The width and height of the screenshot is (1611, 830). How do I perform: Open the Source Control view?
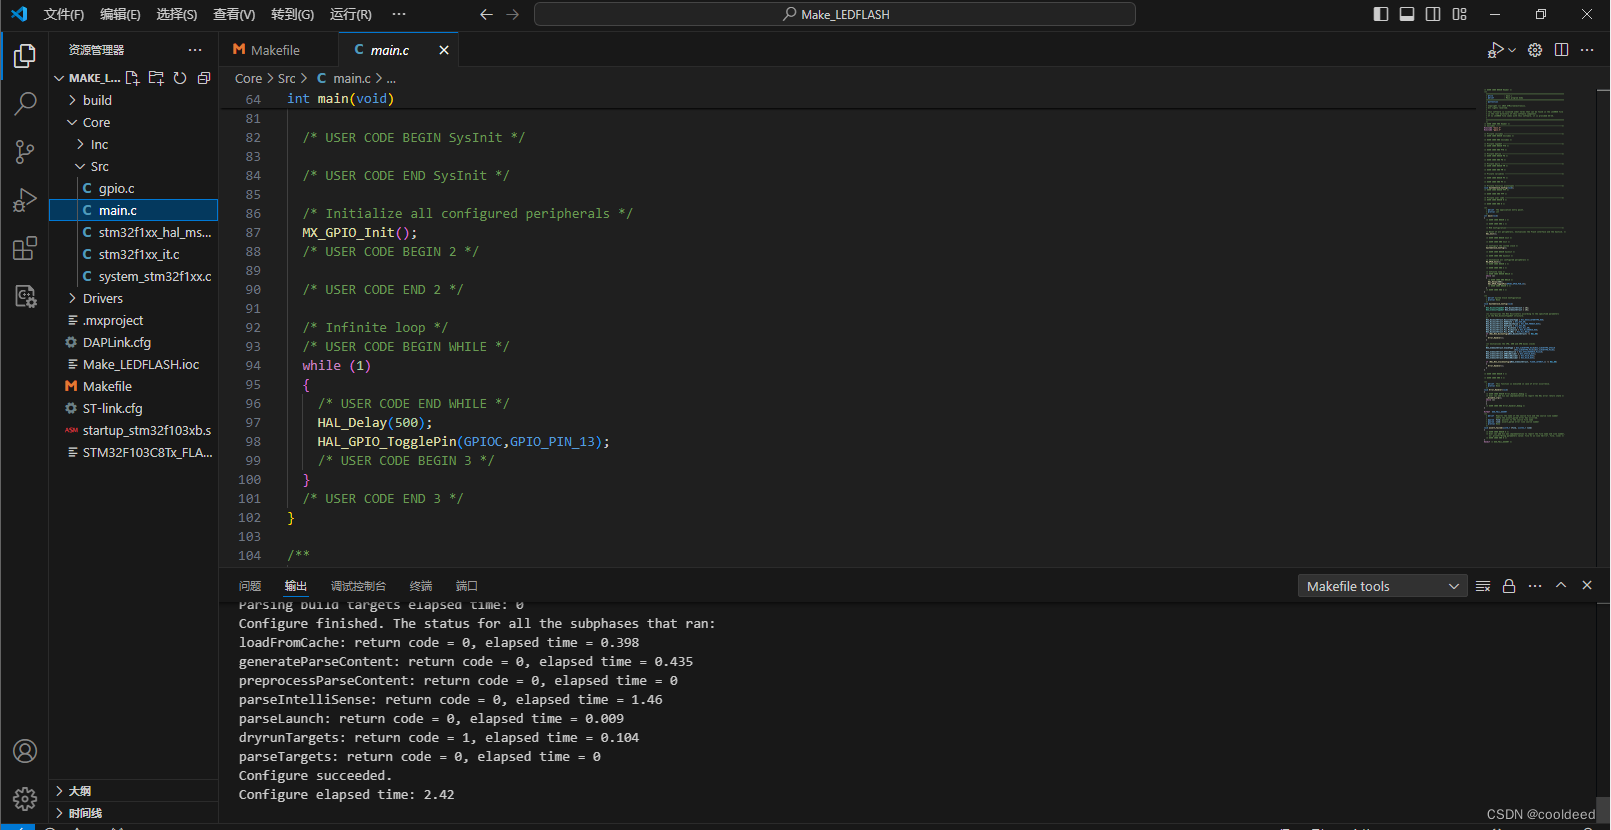tap(25, 151)
